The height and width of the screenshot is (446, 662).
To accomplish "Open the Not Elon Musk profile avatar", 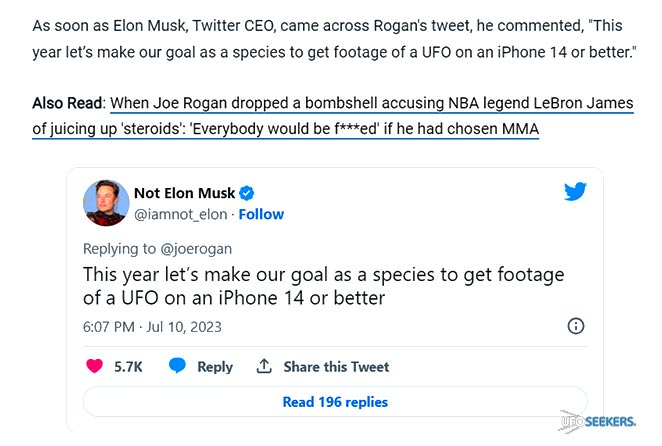I will pos(104,203).
